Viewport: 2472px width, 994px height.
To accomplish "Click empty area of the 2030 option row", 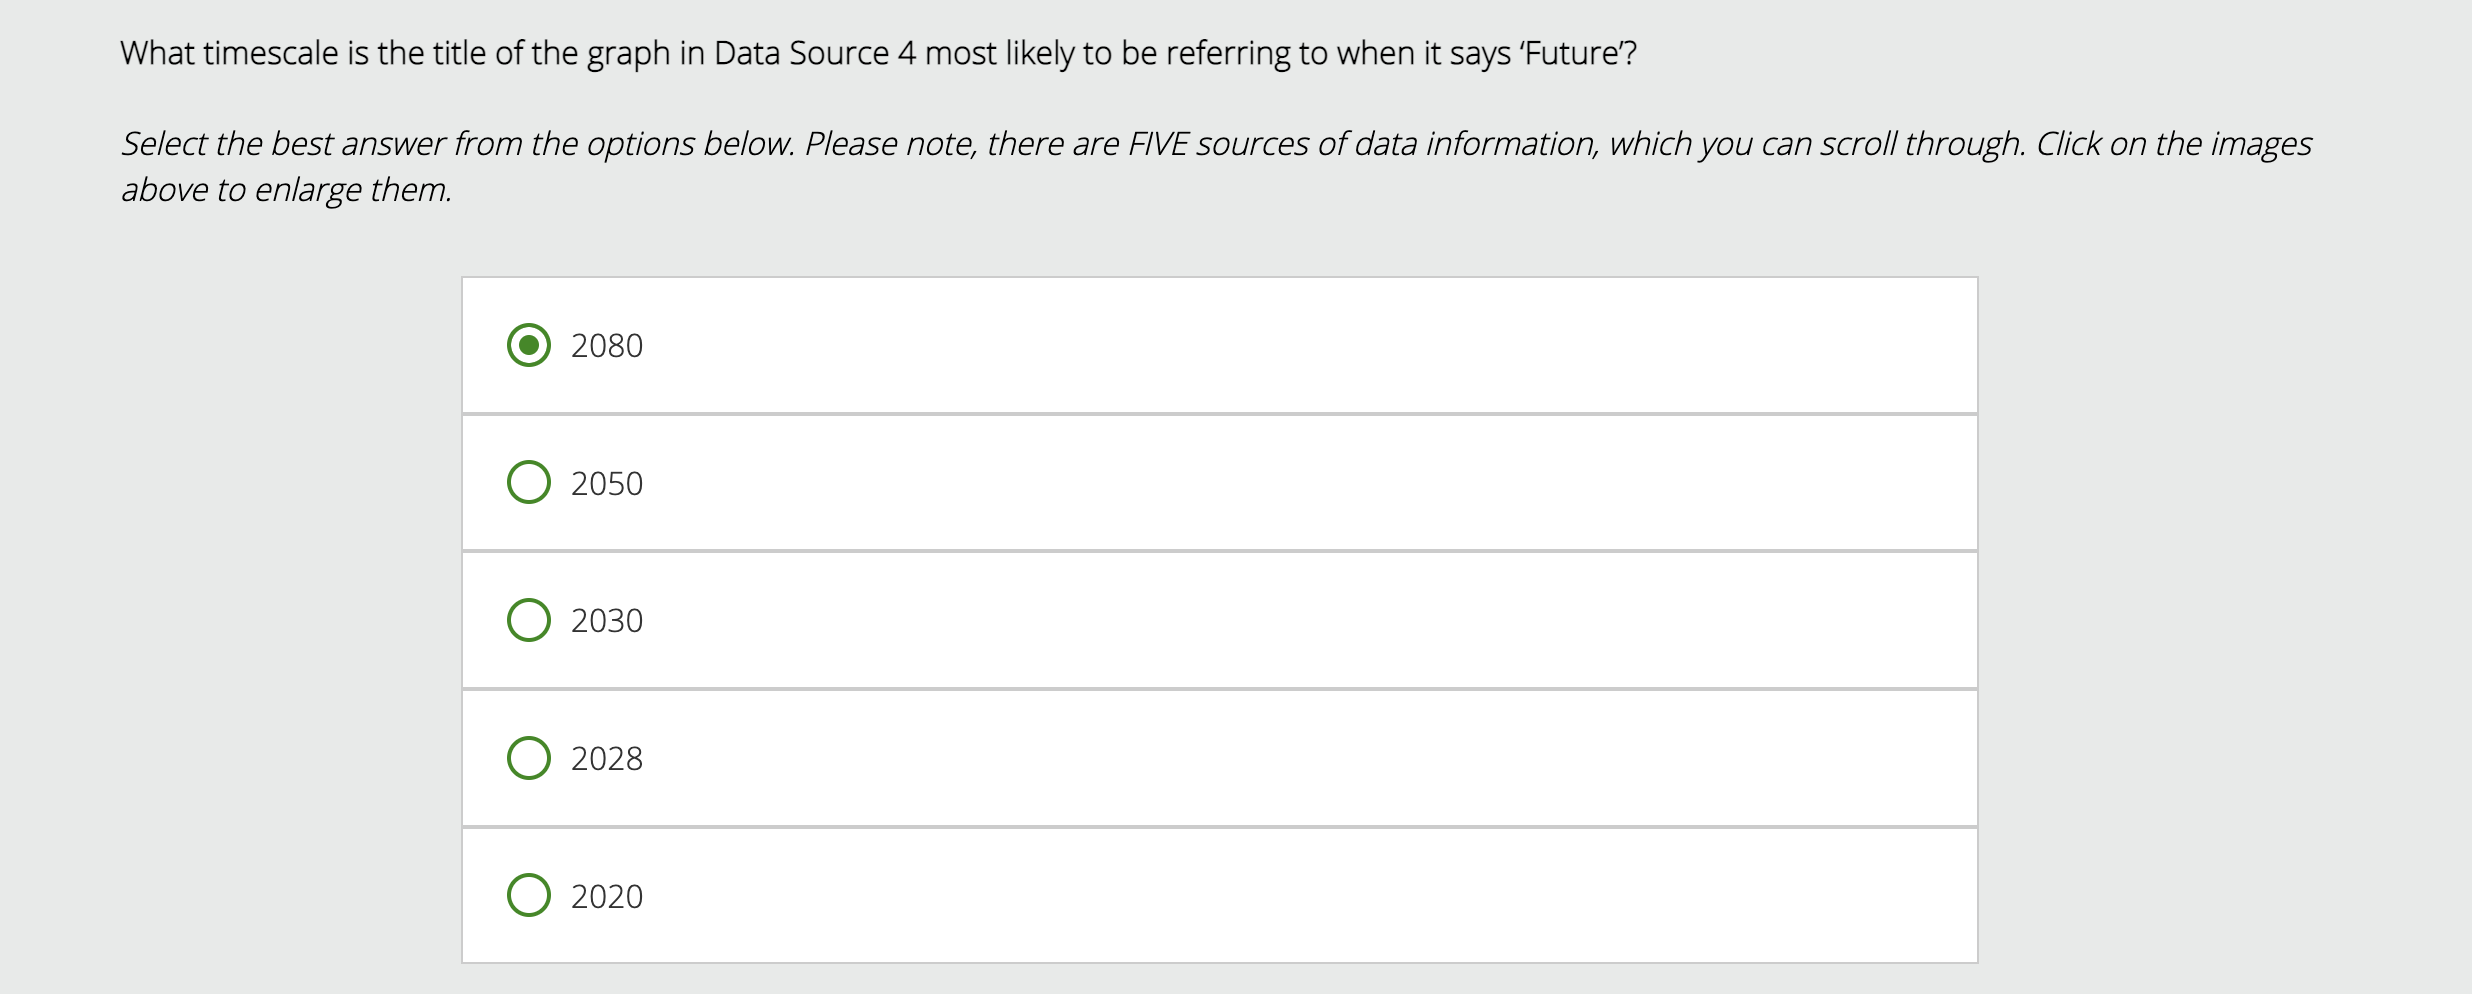I will coord(1300,620).
